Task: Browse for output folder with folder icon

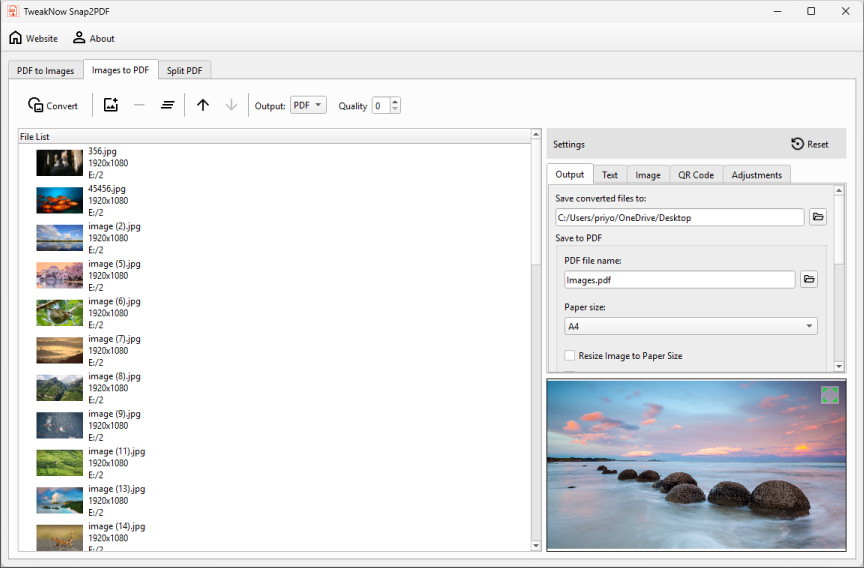Action: click(x=818, y=217)
